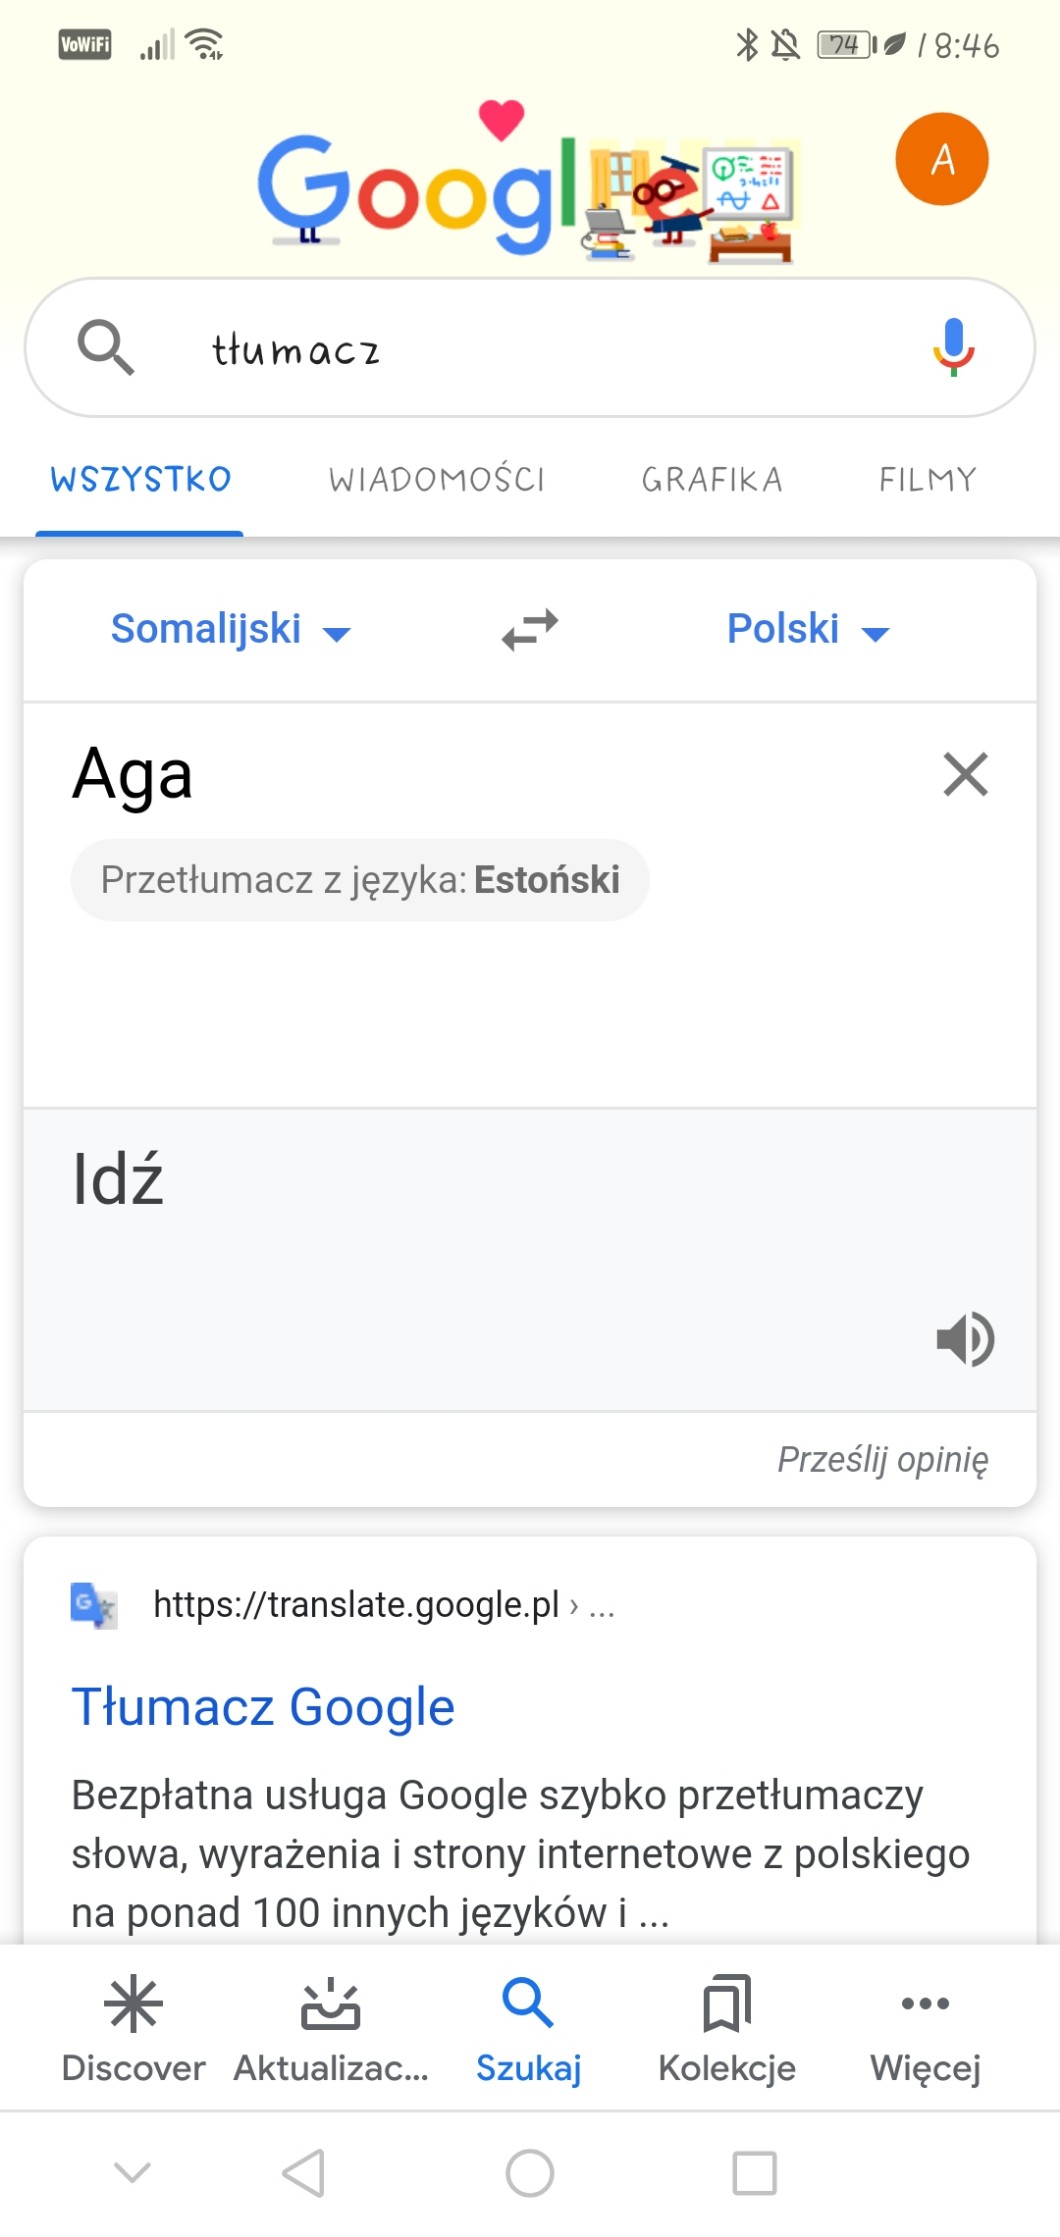
Task: Expand the Somalijski source language dropdown
Action: click(x=230, y=630)
